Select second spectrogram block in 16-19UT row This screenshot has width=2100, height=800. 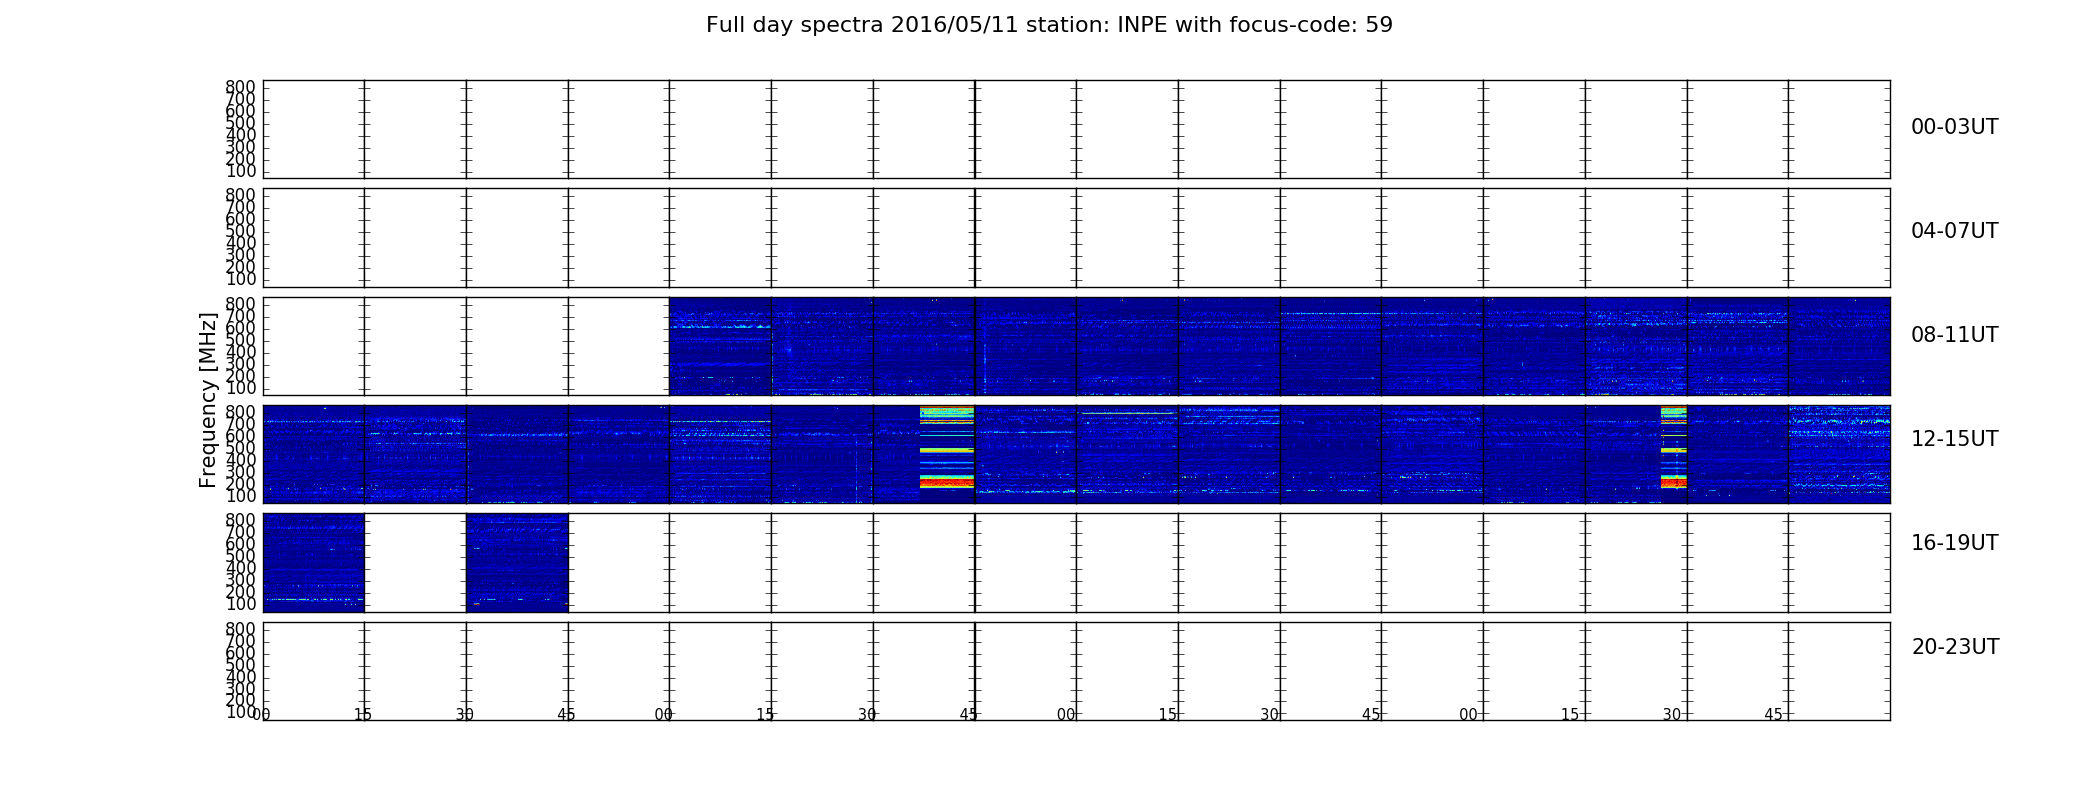coord(517,562)
